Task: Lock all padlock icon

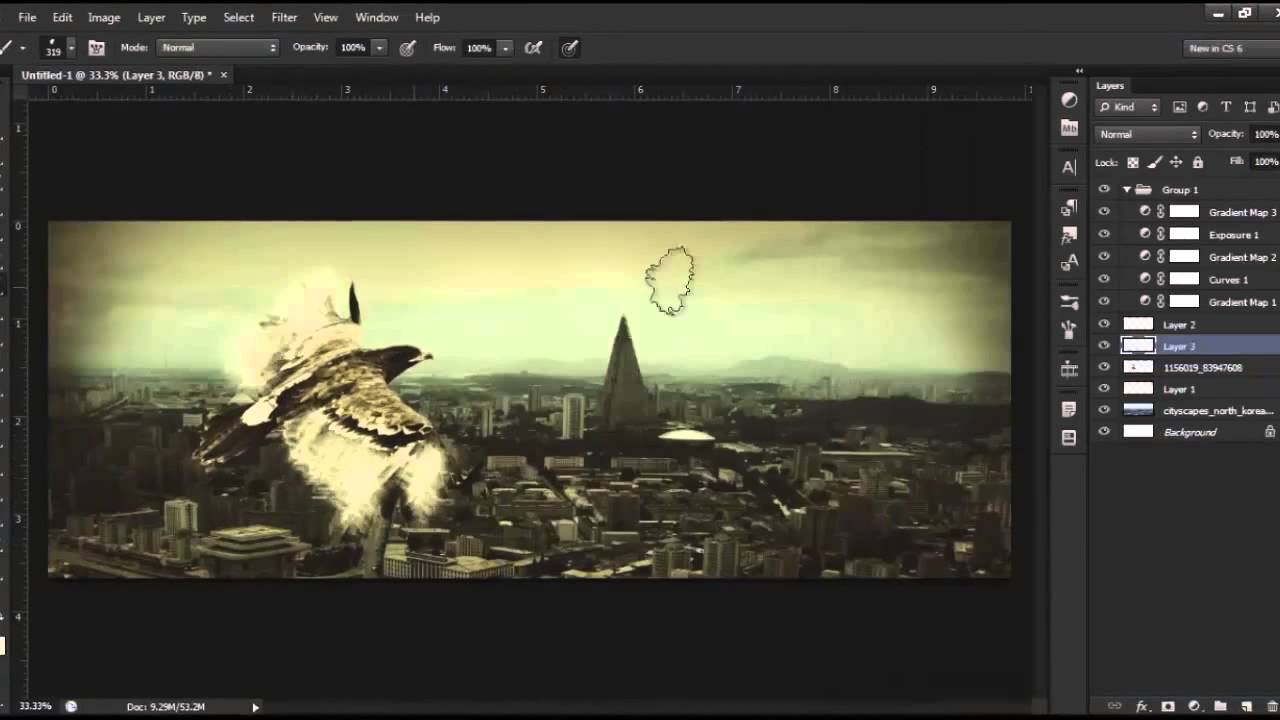Action: pos(1198,162)
